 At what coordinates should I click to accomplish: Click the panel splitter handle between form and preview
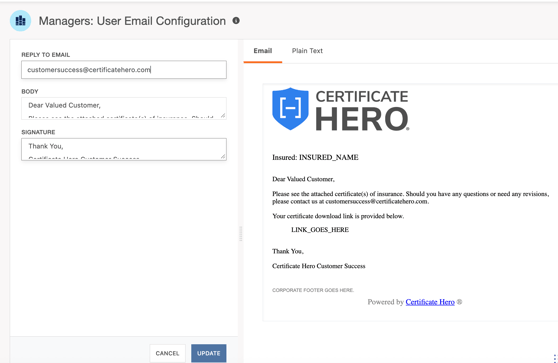(241, 234)
